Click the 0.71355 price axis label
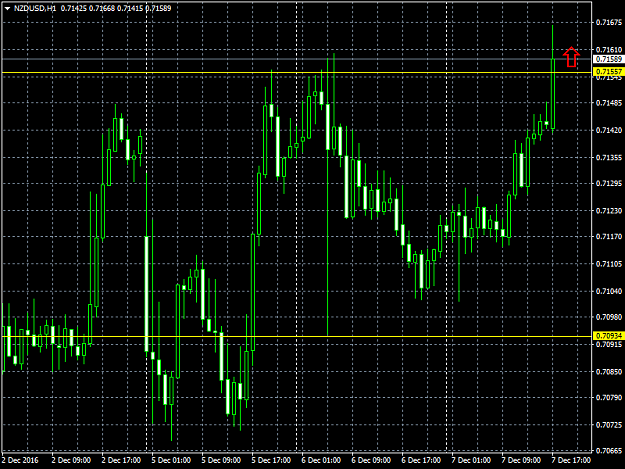Screen dimensions: 625x469 609,158
